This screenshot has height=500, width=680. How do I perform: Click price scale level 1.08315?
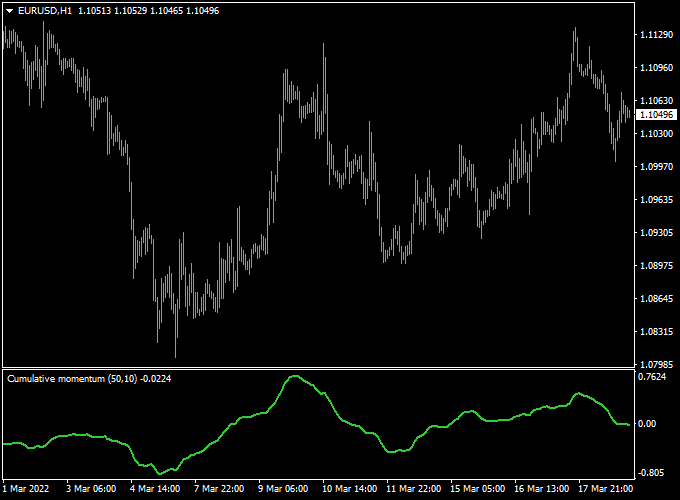tap(657, 332)
